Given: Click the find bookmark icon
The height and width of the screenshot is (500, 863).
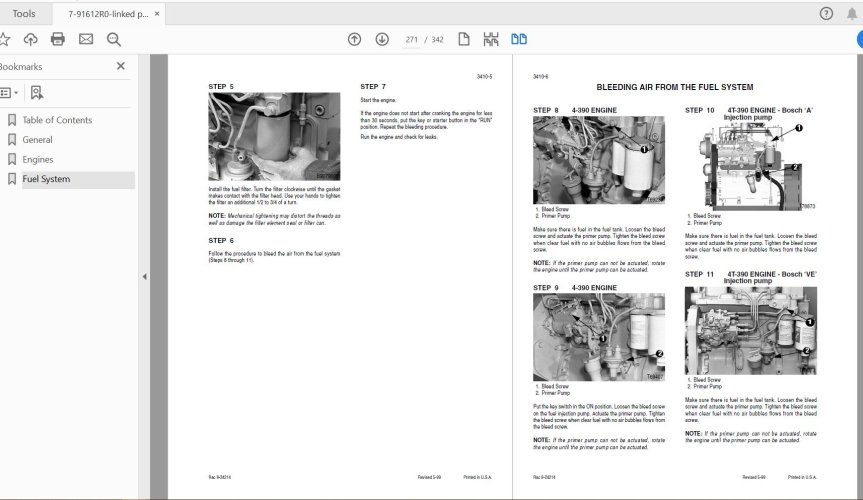Looking at the screenshot, I should (x=37, y=92).
